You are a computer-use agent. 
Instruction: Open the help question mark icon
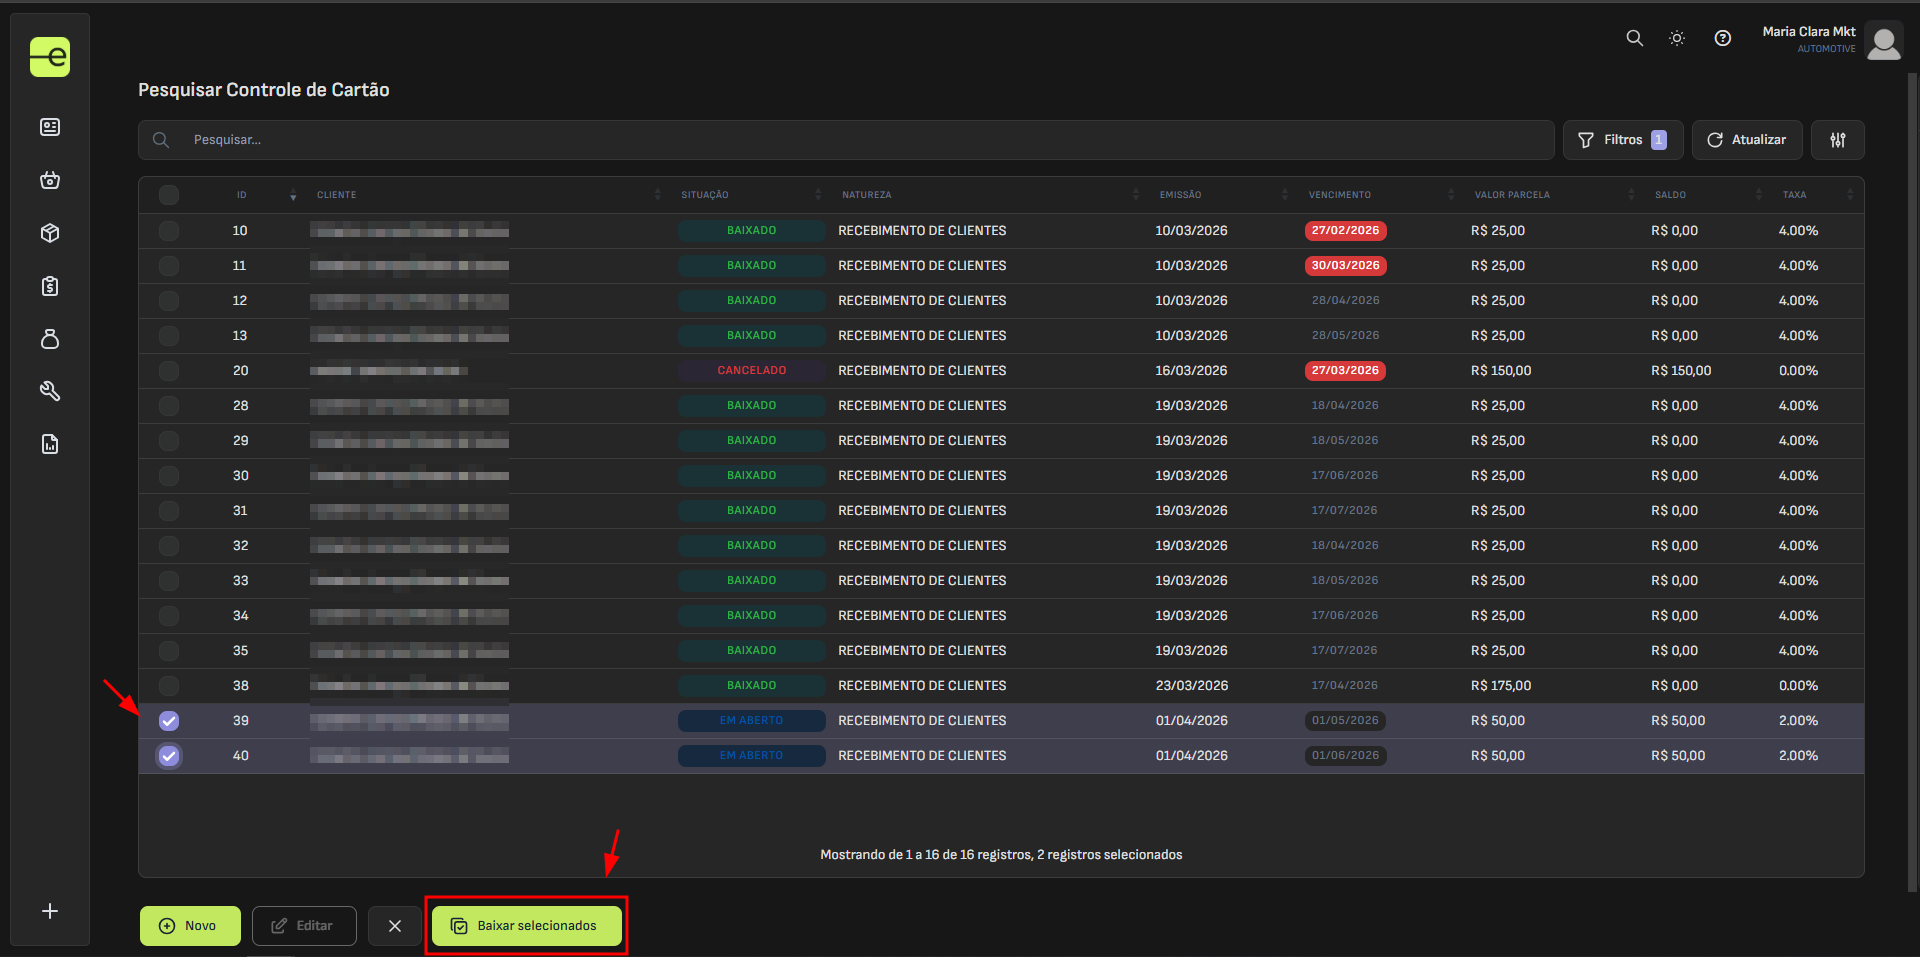click(1722, 38)
